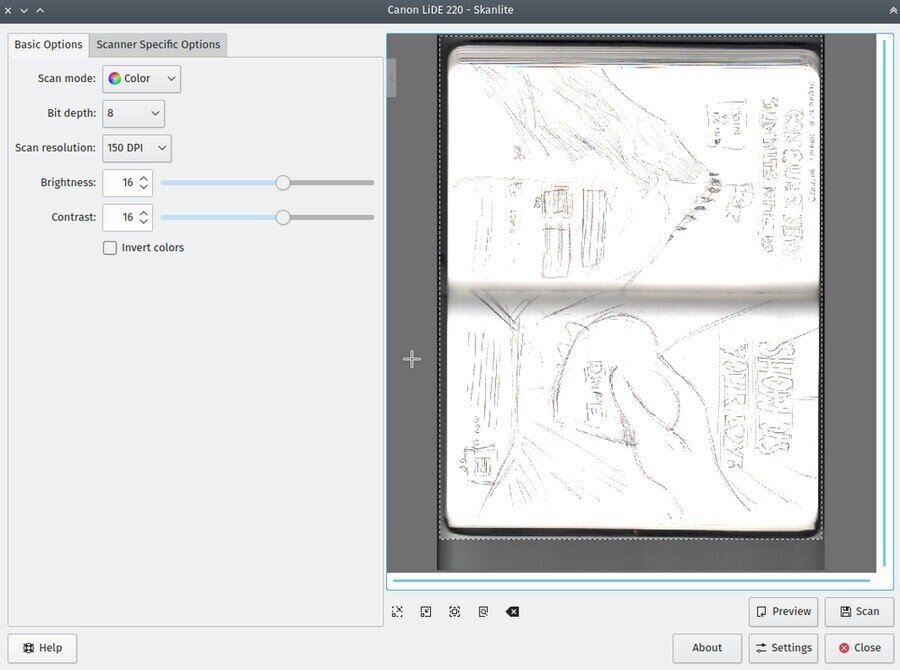Collapse the options panel using side handle

pos(390,78)
